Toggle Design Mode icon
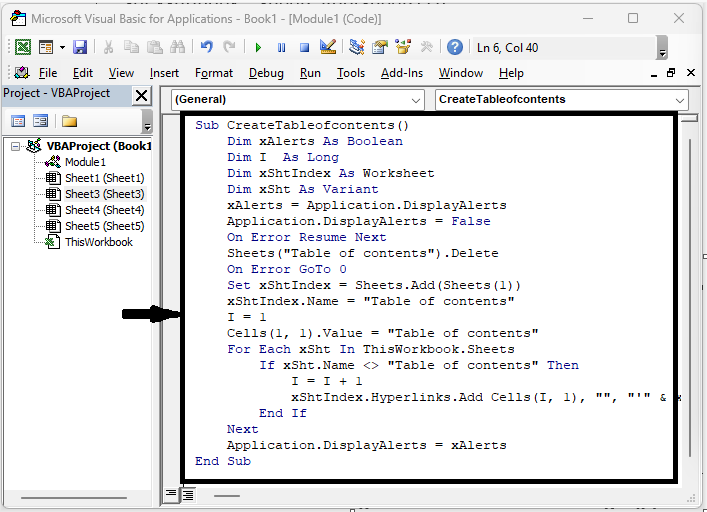The image size is (707, 512). click(x=328, y=47)
